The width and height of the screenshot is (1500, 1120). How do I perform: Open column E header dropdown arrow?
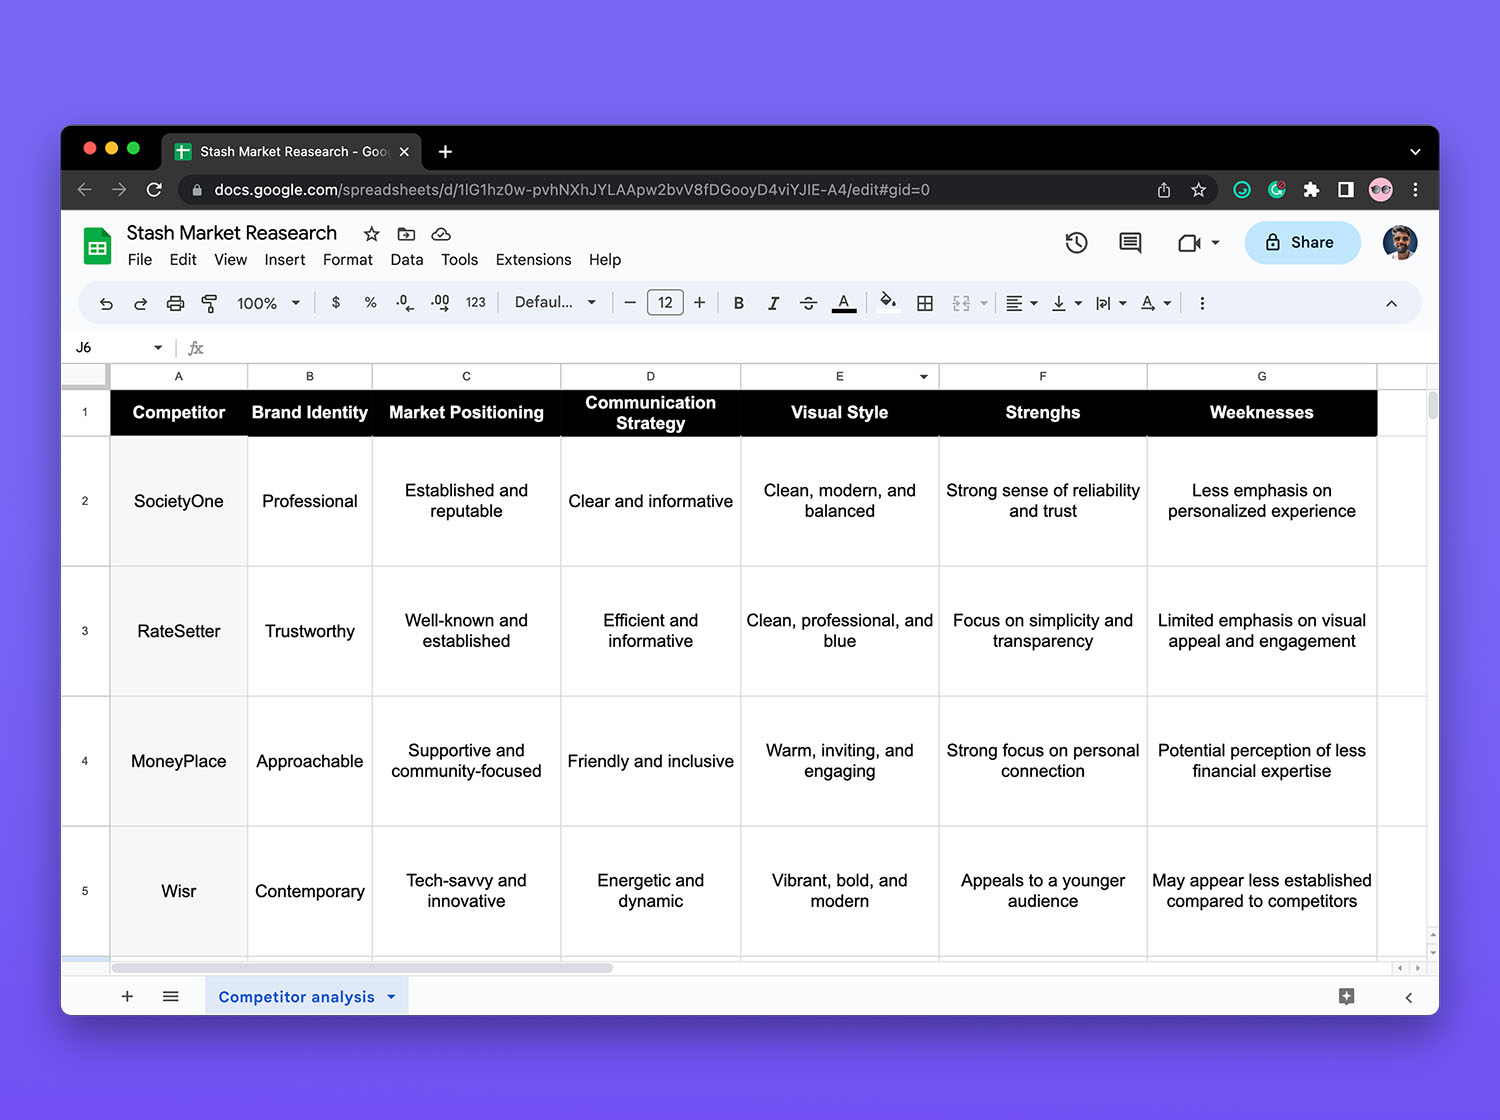tap(923, 377)
